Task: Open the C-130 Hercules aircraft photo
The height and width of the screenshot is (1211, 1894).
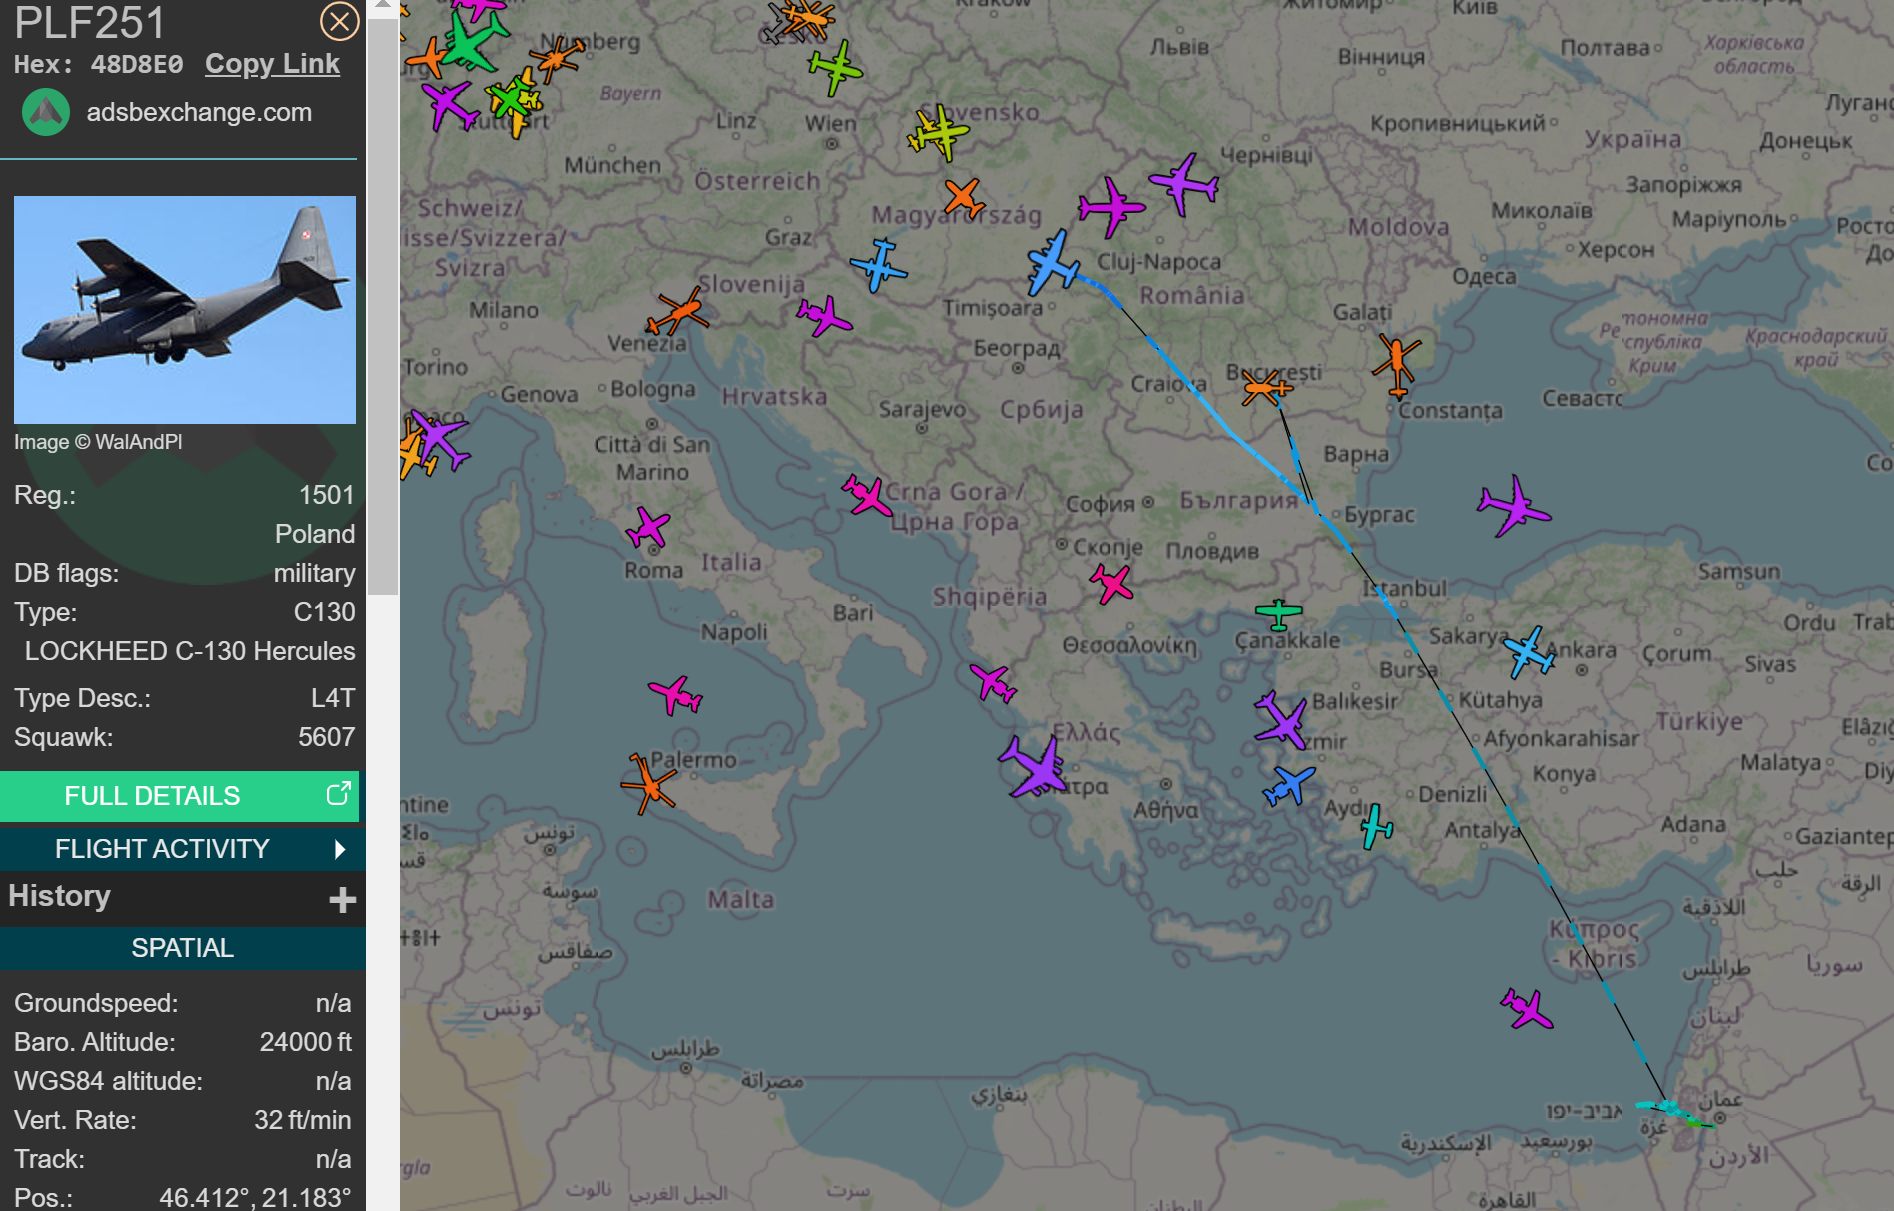Action: point(185,310)
